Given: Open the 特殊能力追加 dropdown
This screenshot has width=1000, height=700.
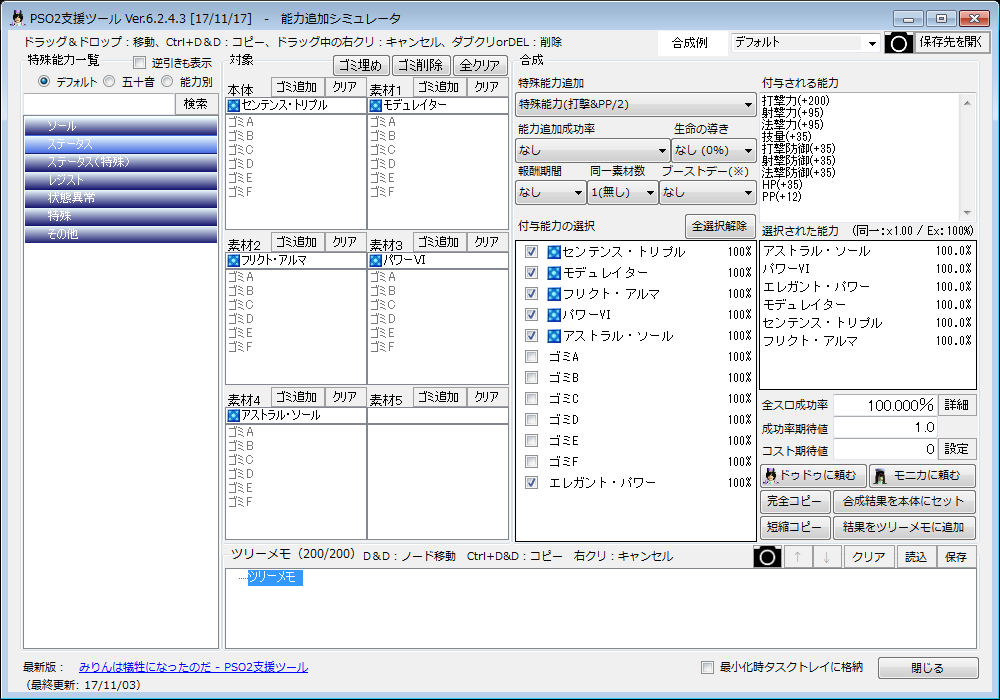Looking at the screenshot, I should pyautogui.click(x=636, y=104).
